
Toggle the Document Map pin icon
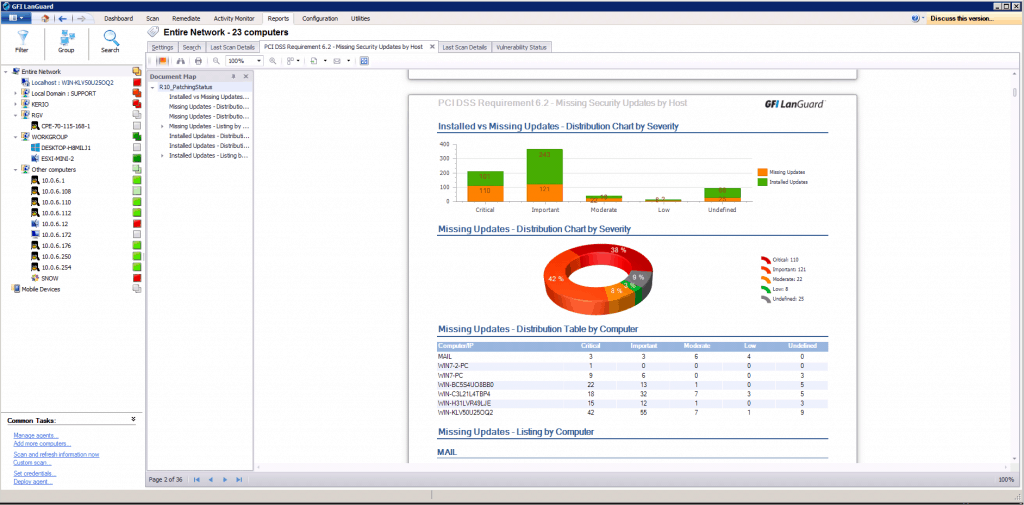[x=233, y=76]
